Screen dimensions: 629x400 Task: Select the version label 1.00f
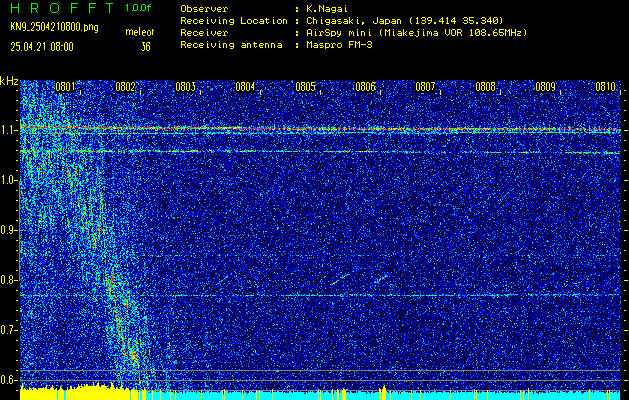click(138, 8)
